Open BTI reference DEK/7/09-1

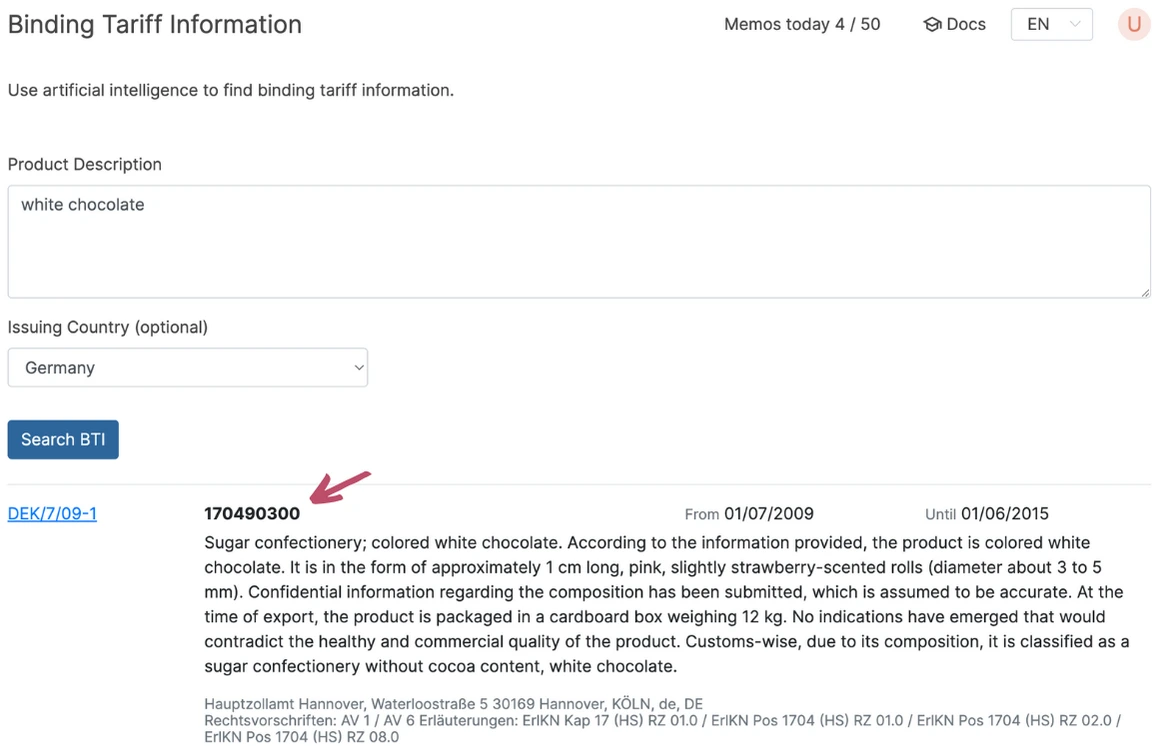click(52, 514)
